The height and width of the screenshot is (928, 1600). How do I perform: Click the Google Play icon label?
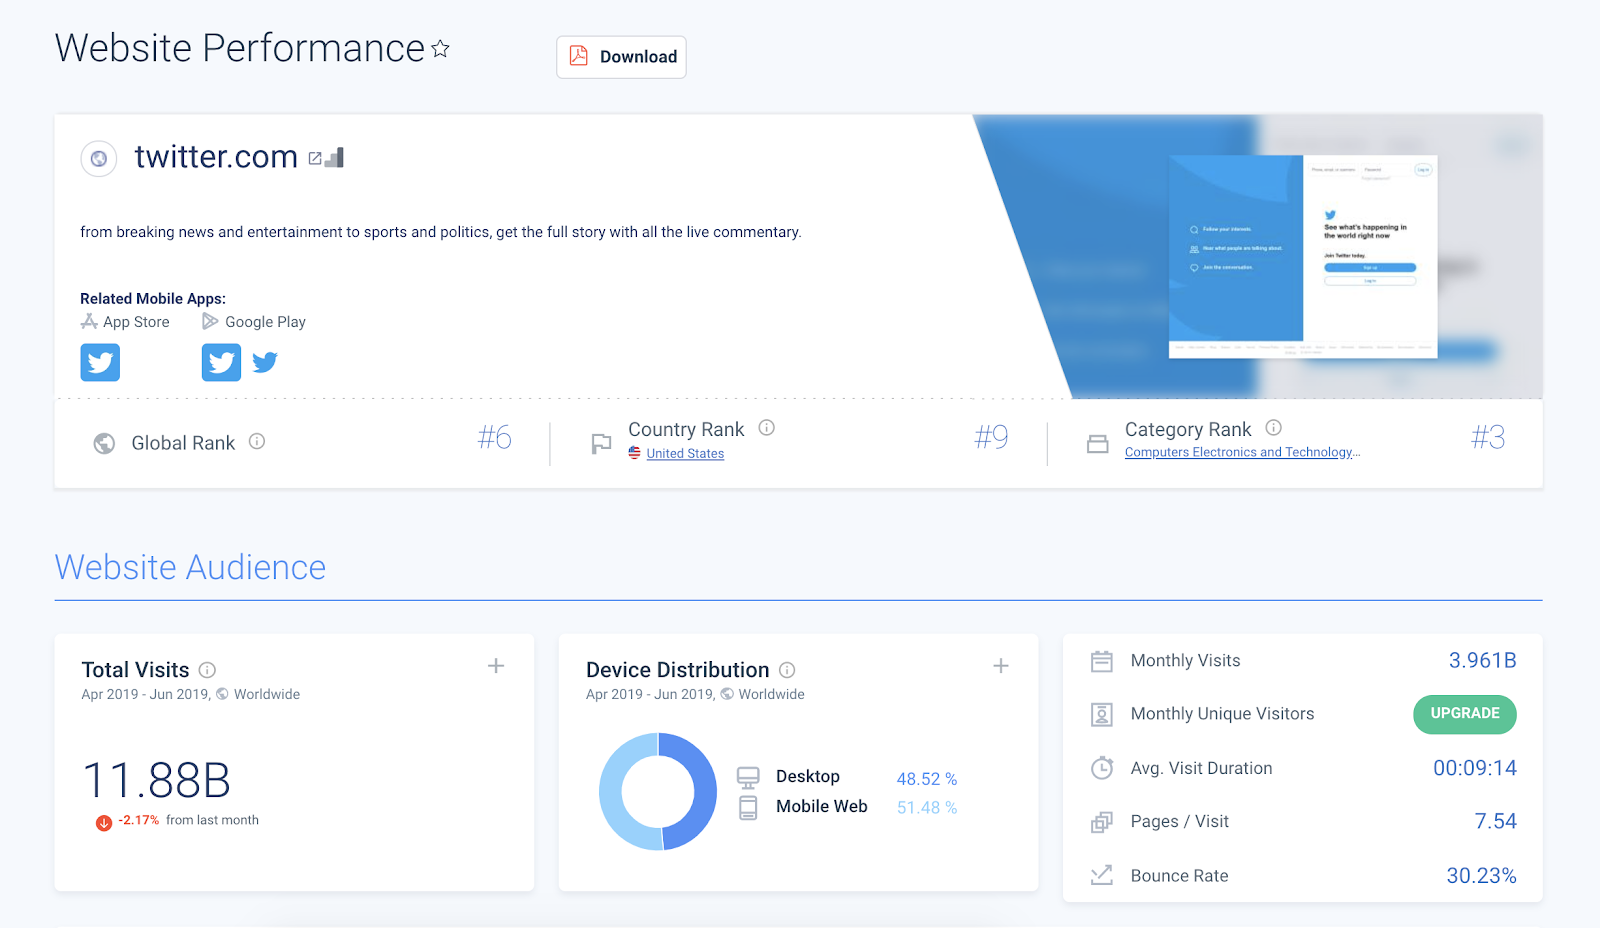click(254, 322)
